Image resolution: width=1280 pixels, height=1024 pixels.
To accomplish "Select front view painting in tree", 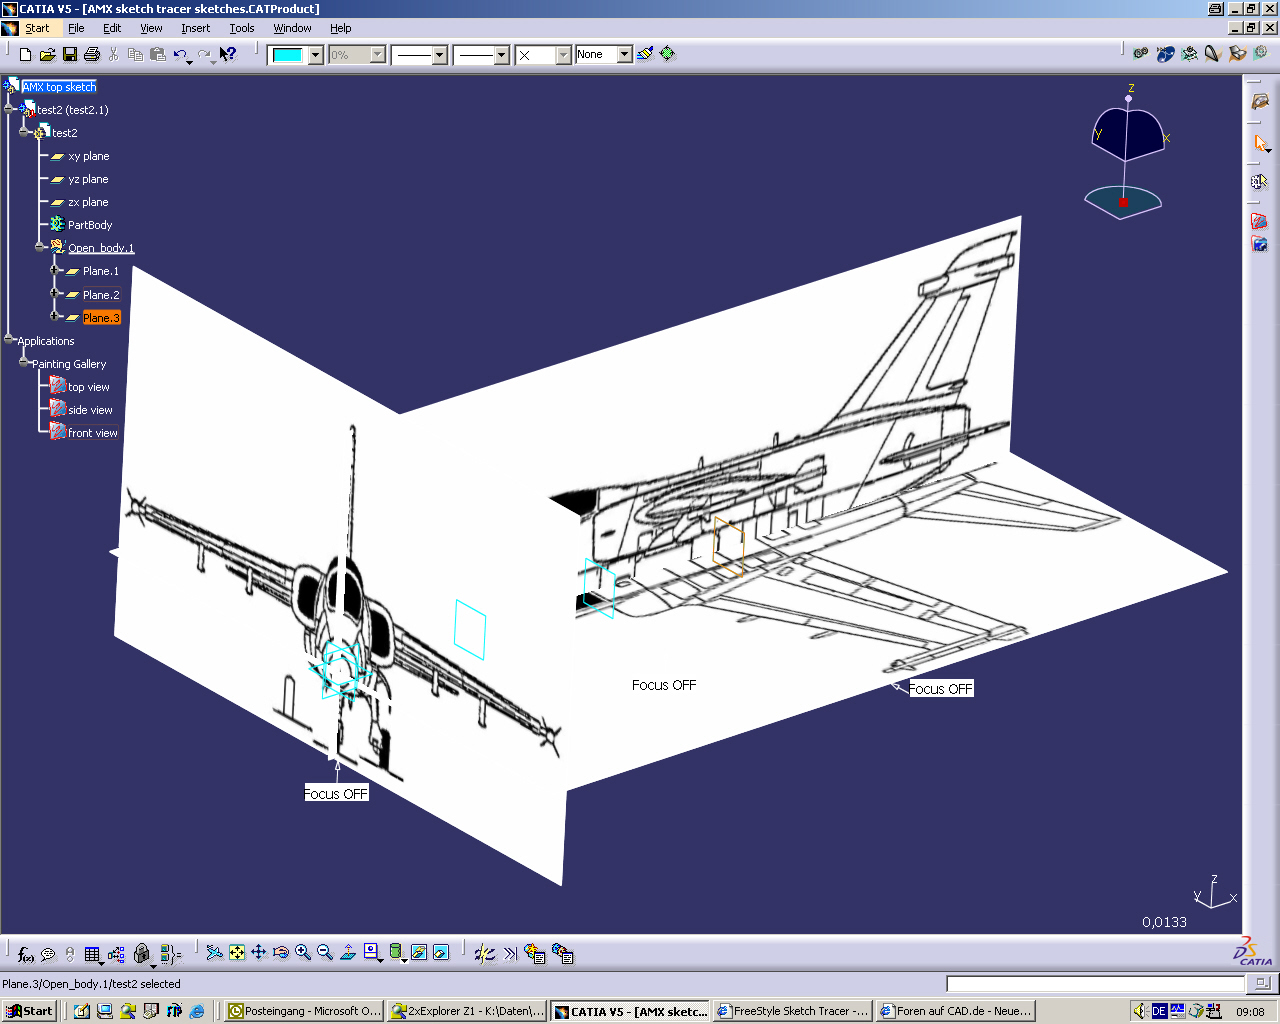I will [x=92, y=433].
